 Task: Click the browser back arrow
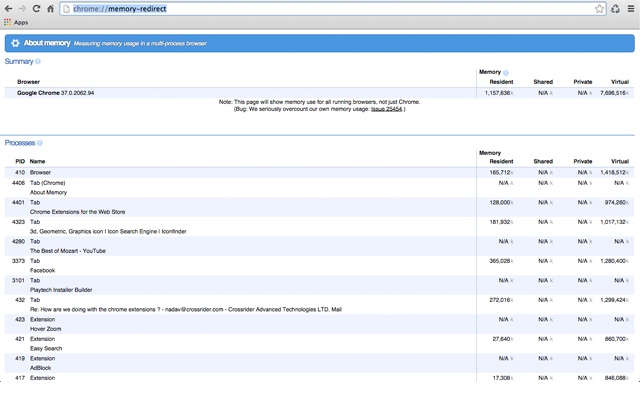pos(9,8)
